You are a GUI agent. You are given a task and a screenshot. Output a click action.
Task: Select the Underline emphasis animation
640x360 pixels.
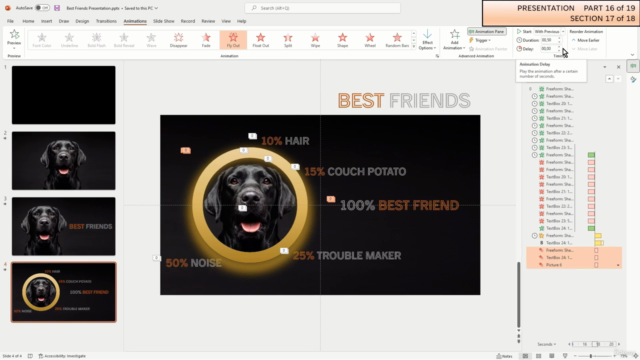tap(69, 40)
